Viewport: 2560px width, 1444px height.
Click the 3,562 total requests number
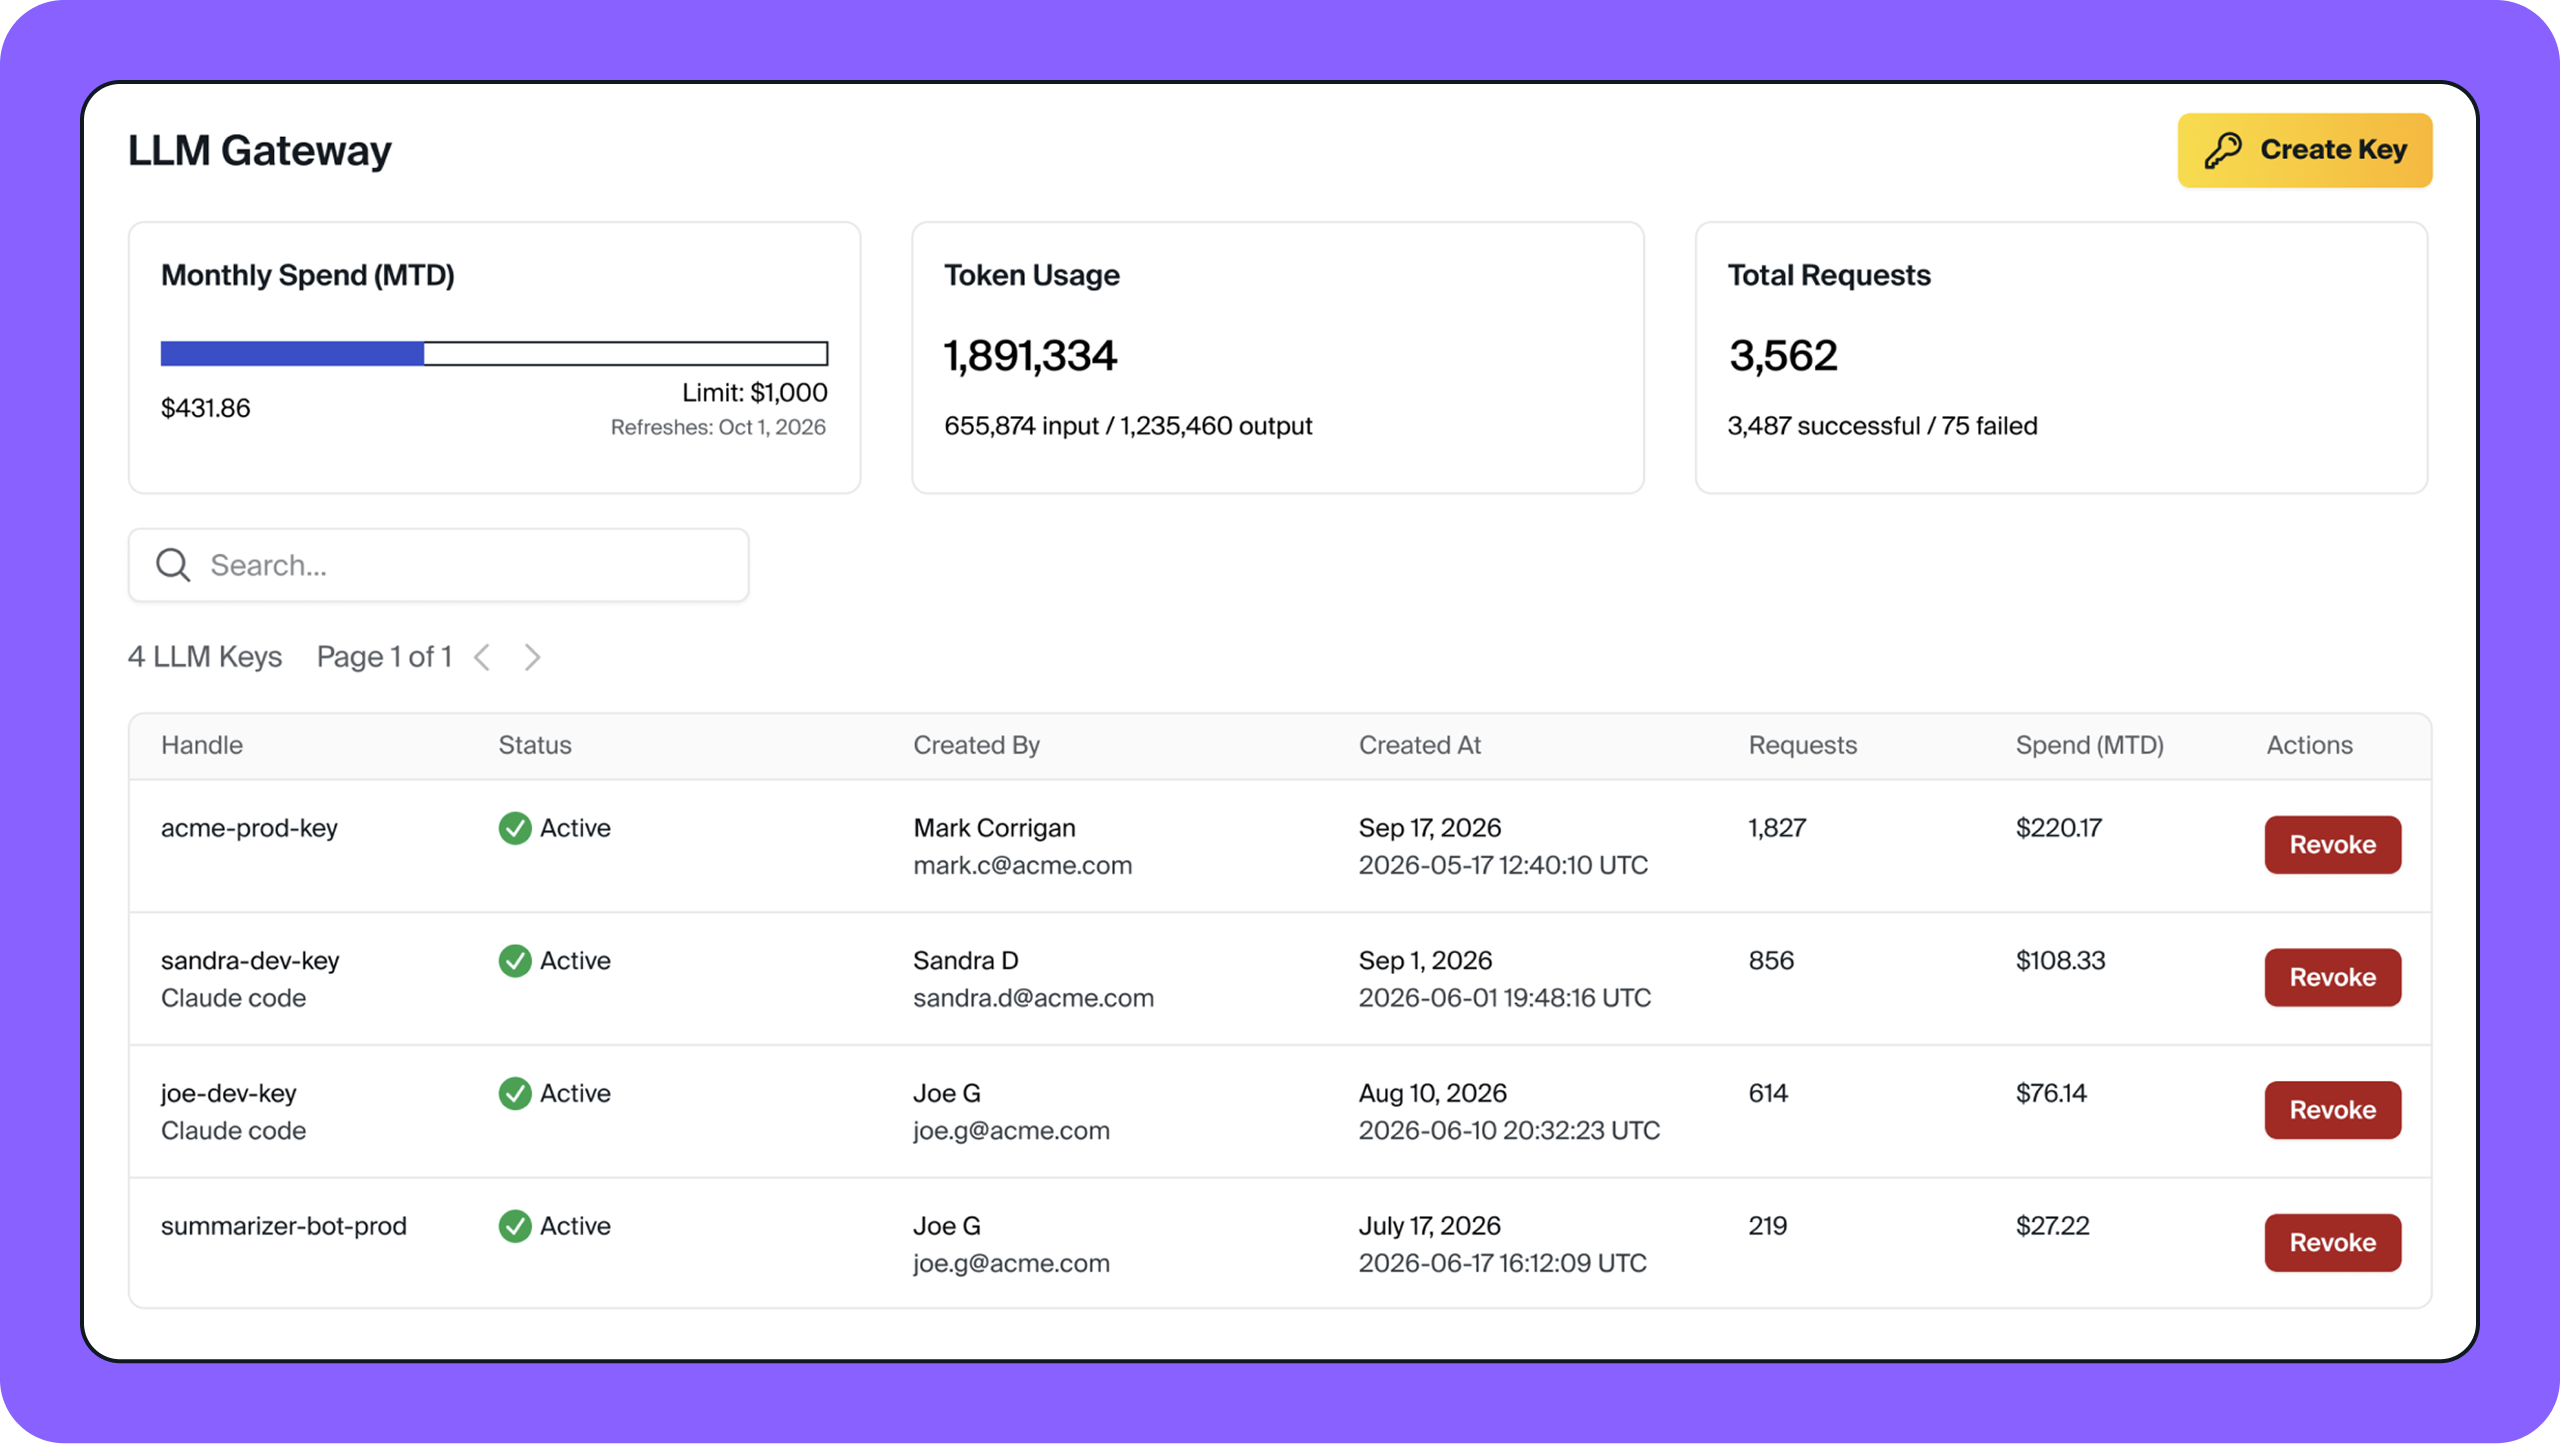(x=1783, y=356)
